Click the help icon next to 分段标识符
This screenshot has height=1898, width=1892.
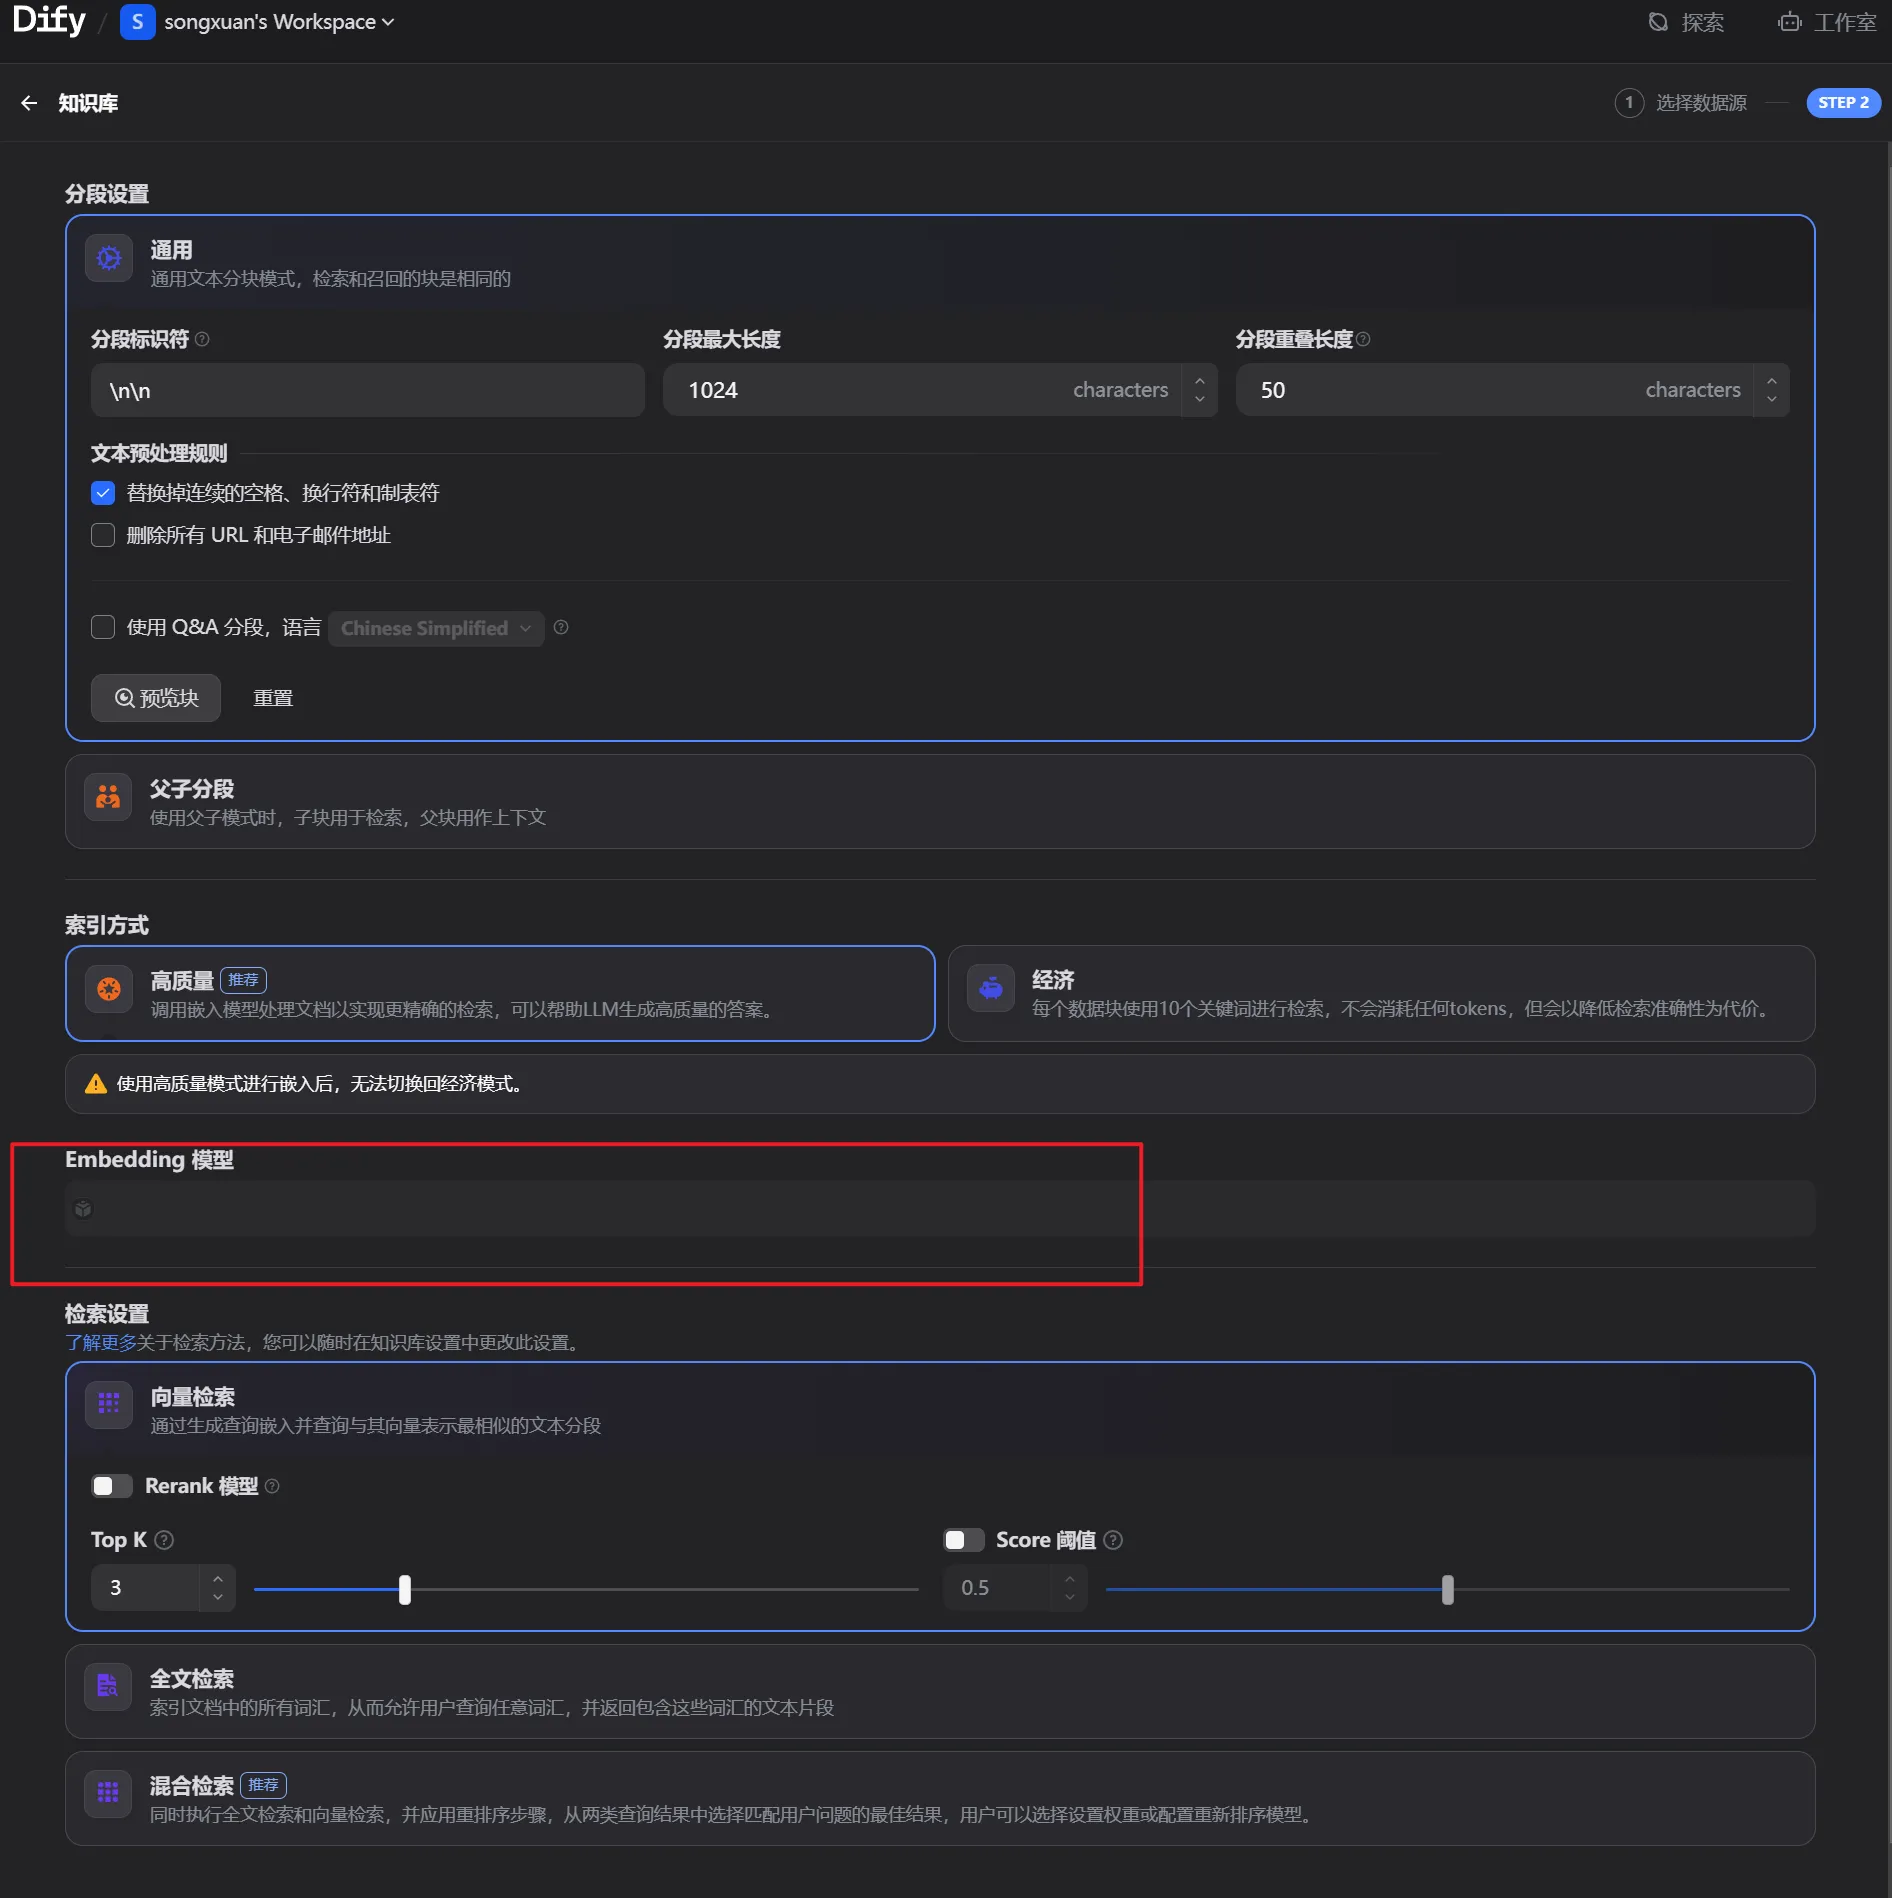coord(202,340)
